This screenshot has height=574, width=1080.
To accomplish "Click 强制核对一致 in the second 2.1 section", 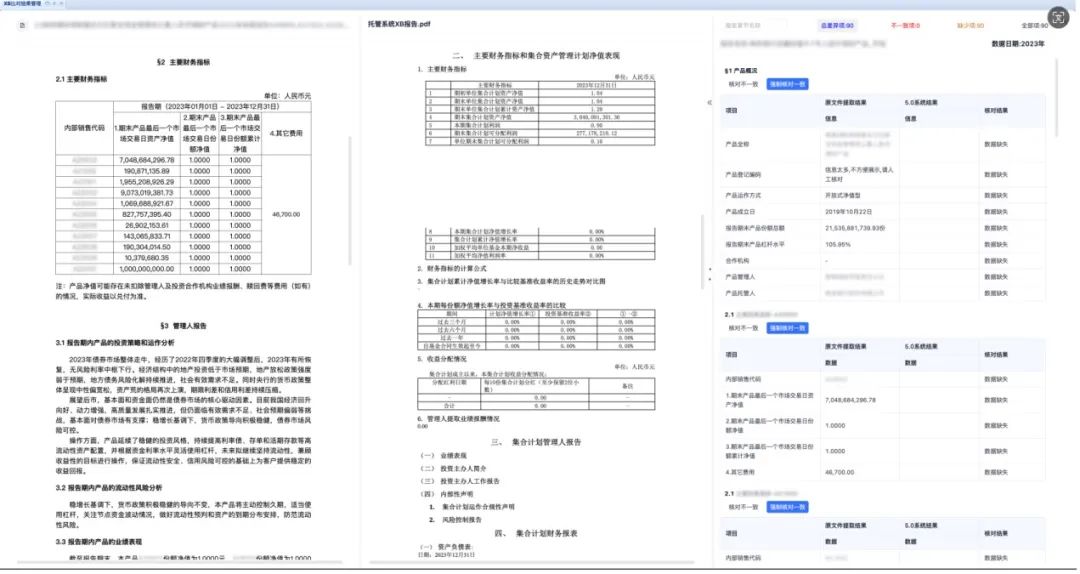I will (x=787, y=507).
